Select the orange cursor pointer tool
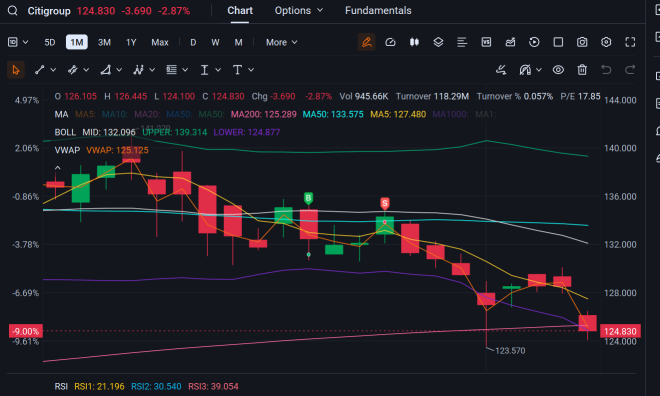660x396 pixels. click(16, 70)
